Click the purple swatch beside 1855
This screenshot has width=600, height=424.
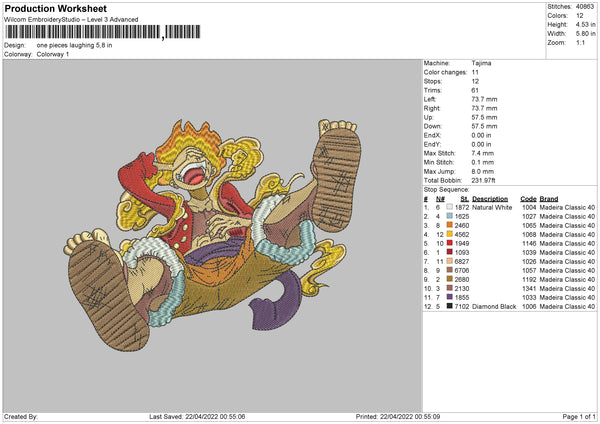(449, 297)
